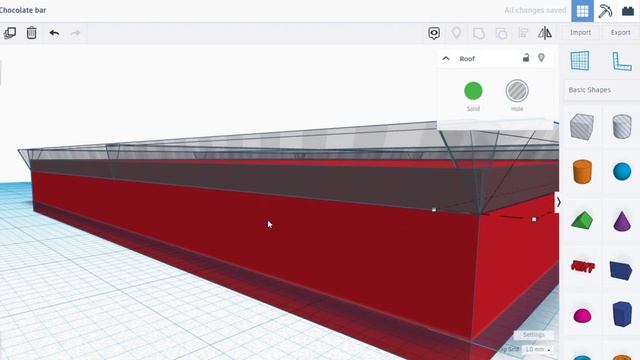Image resolution: width=640 pixels, height=360 pixels.
Task: Switch to 3D design grid view
Action: click(x=582, y=11)
